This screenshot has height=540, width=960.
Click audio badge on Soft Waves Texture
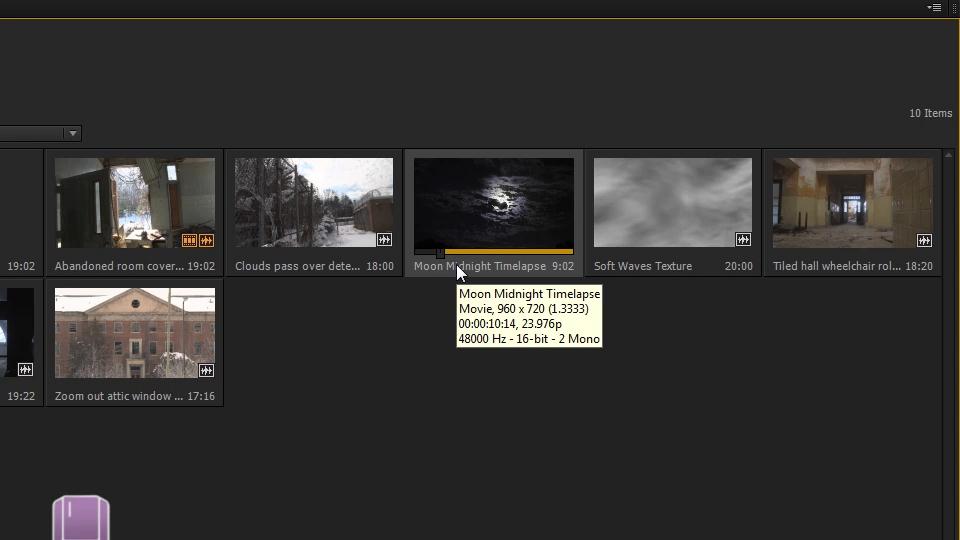[x=743, y=239]
